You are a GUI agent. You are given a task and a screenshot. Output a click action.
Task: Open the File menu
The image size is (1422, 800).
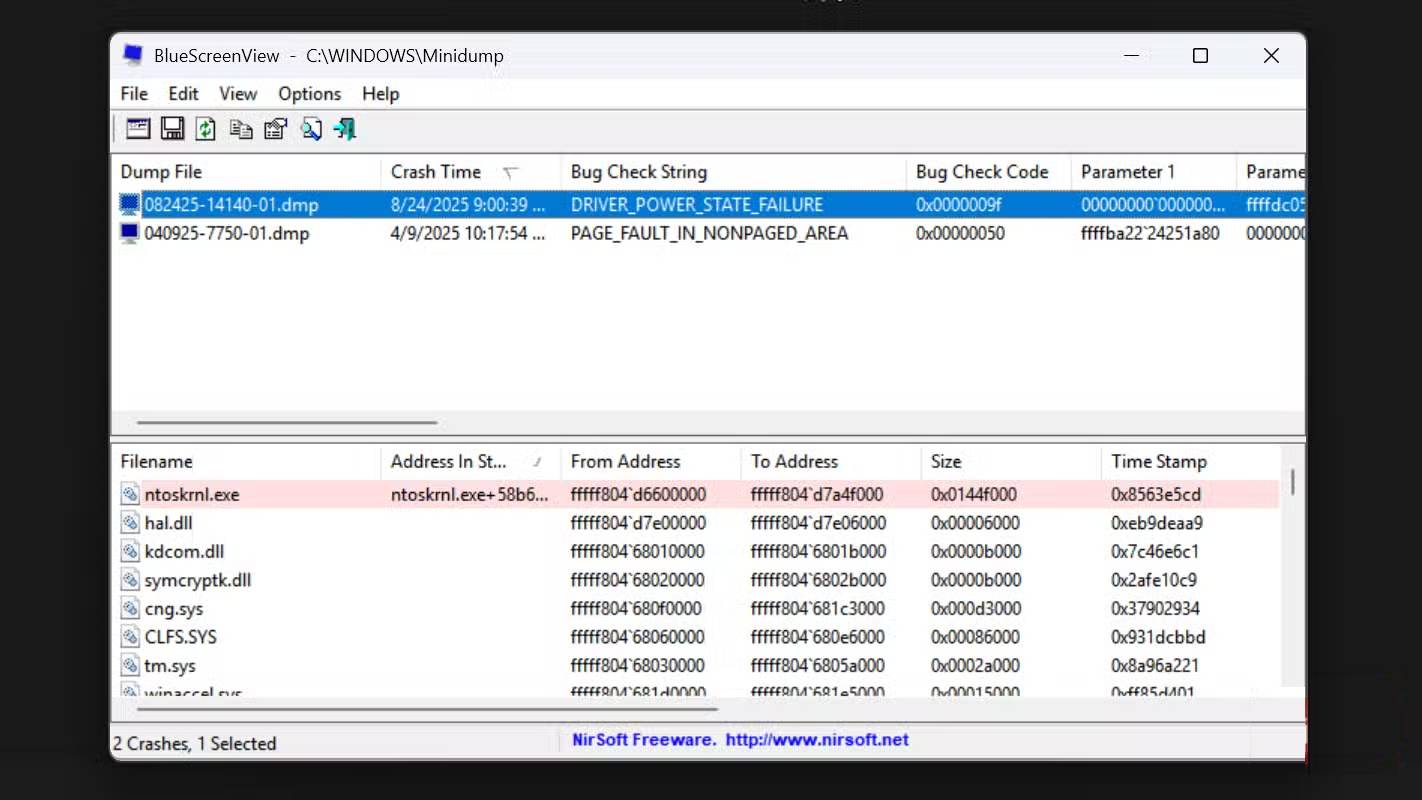pos(134,94)
